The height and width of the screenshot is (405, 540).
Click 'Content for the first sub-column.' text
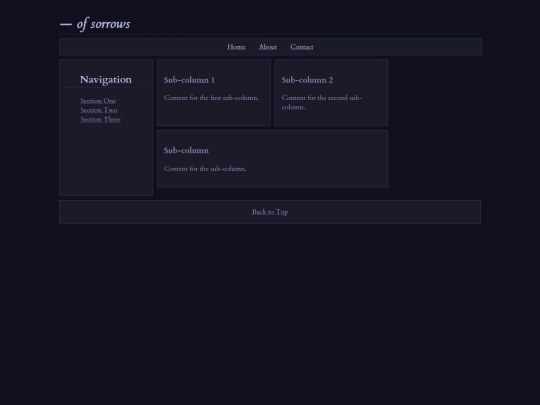pos(211,98)
